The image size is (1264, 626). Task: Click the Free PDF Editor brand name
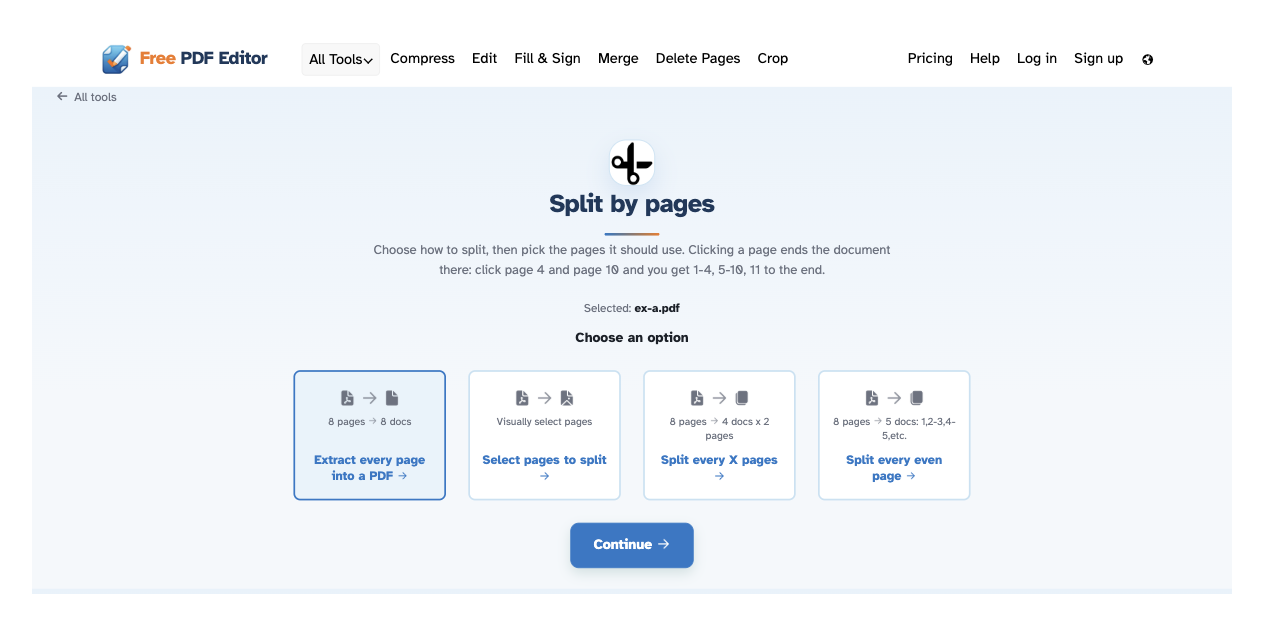[204, 58]
